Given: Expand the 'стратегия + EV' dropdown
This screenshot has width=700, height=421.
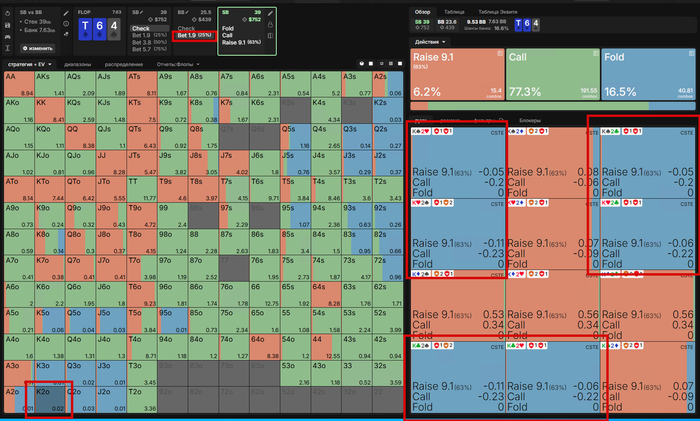Looking at the screenshot, I should [29, 64].
